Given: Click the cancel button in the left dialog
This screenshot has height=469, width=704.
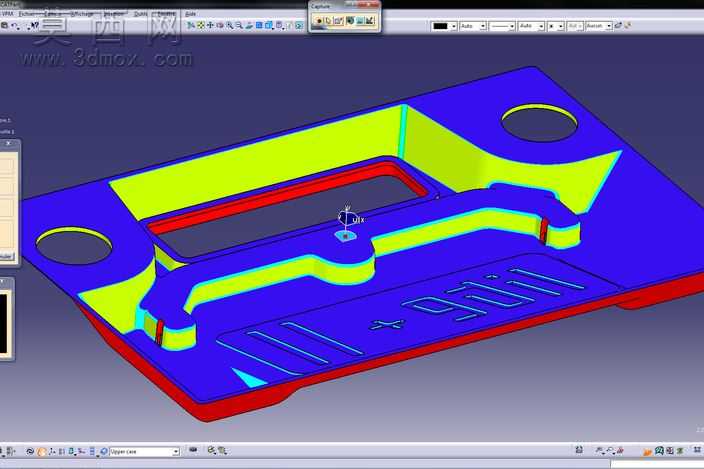Looking at the screenshot, I should [x=6, y=256].
